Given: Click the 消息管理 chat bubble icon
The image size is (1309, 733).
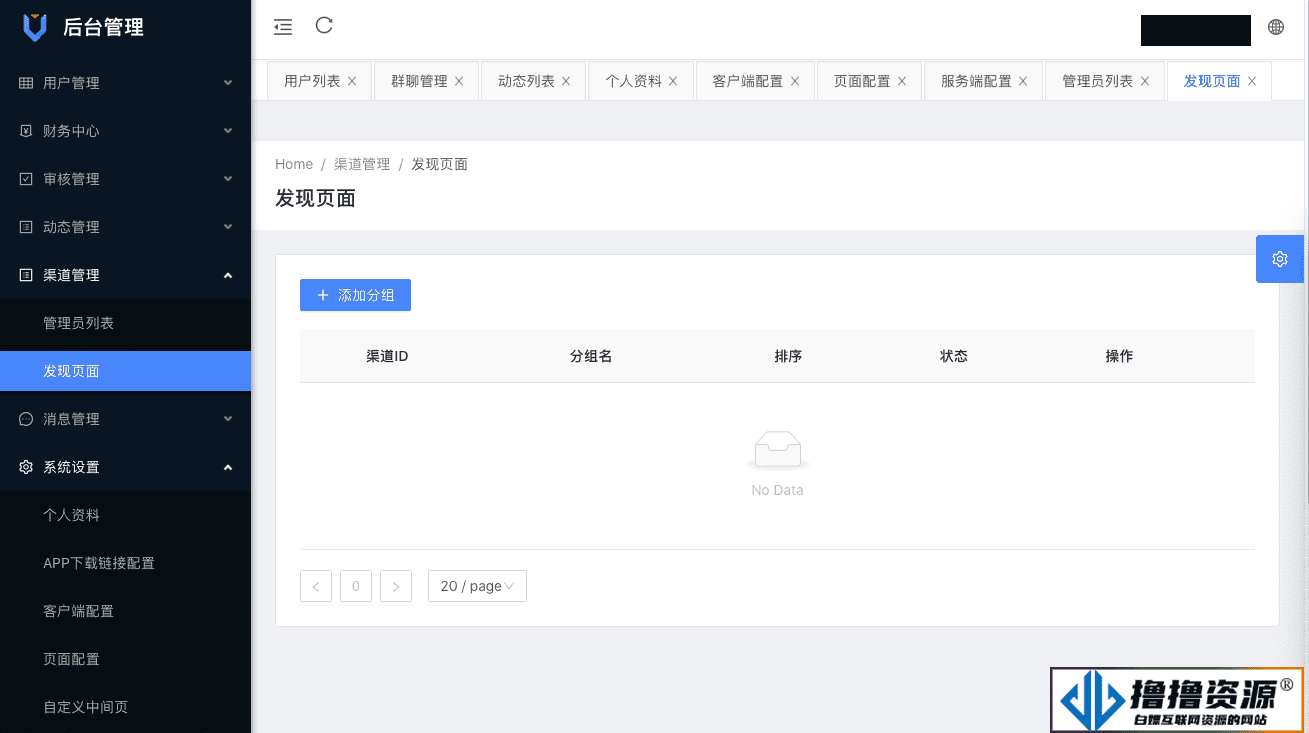Looking at the screenshot, I should point(26,419).
